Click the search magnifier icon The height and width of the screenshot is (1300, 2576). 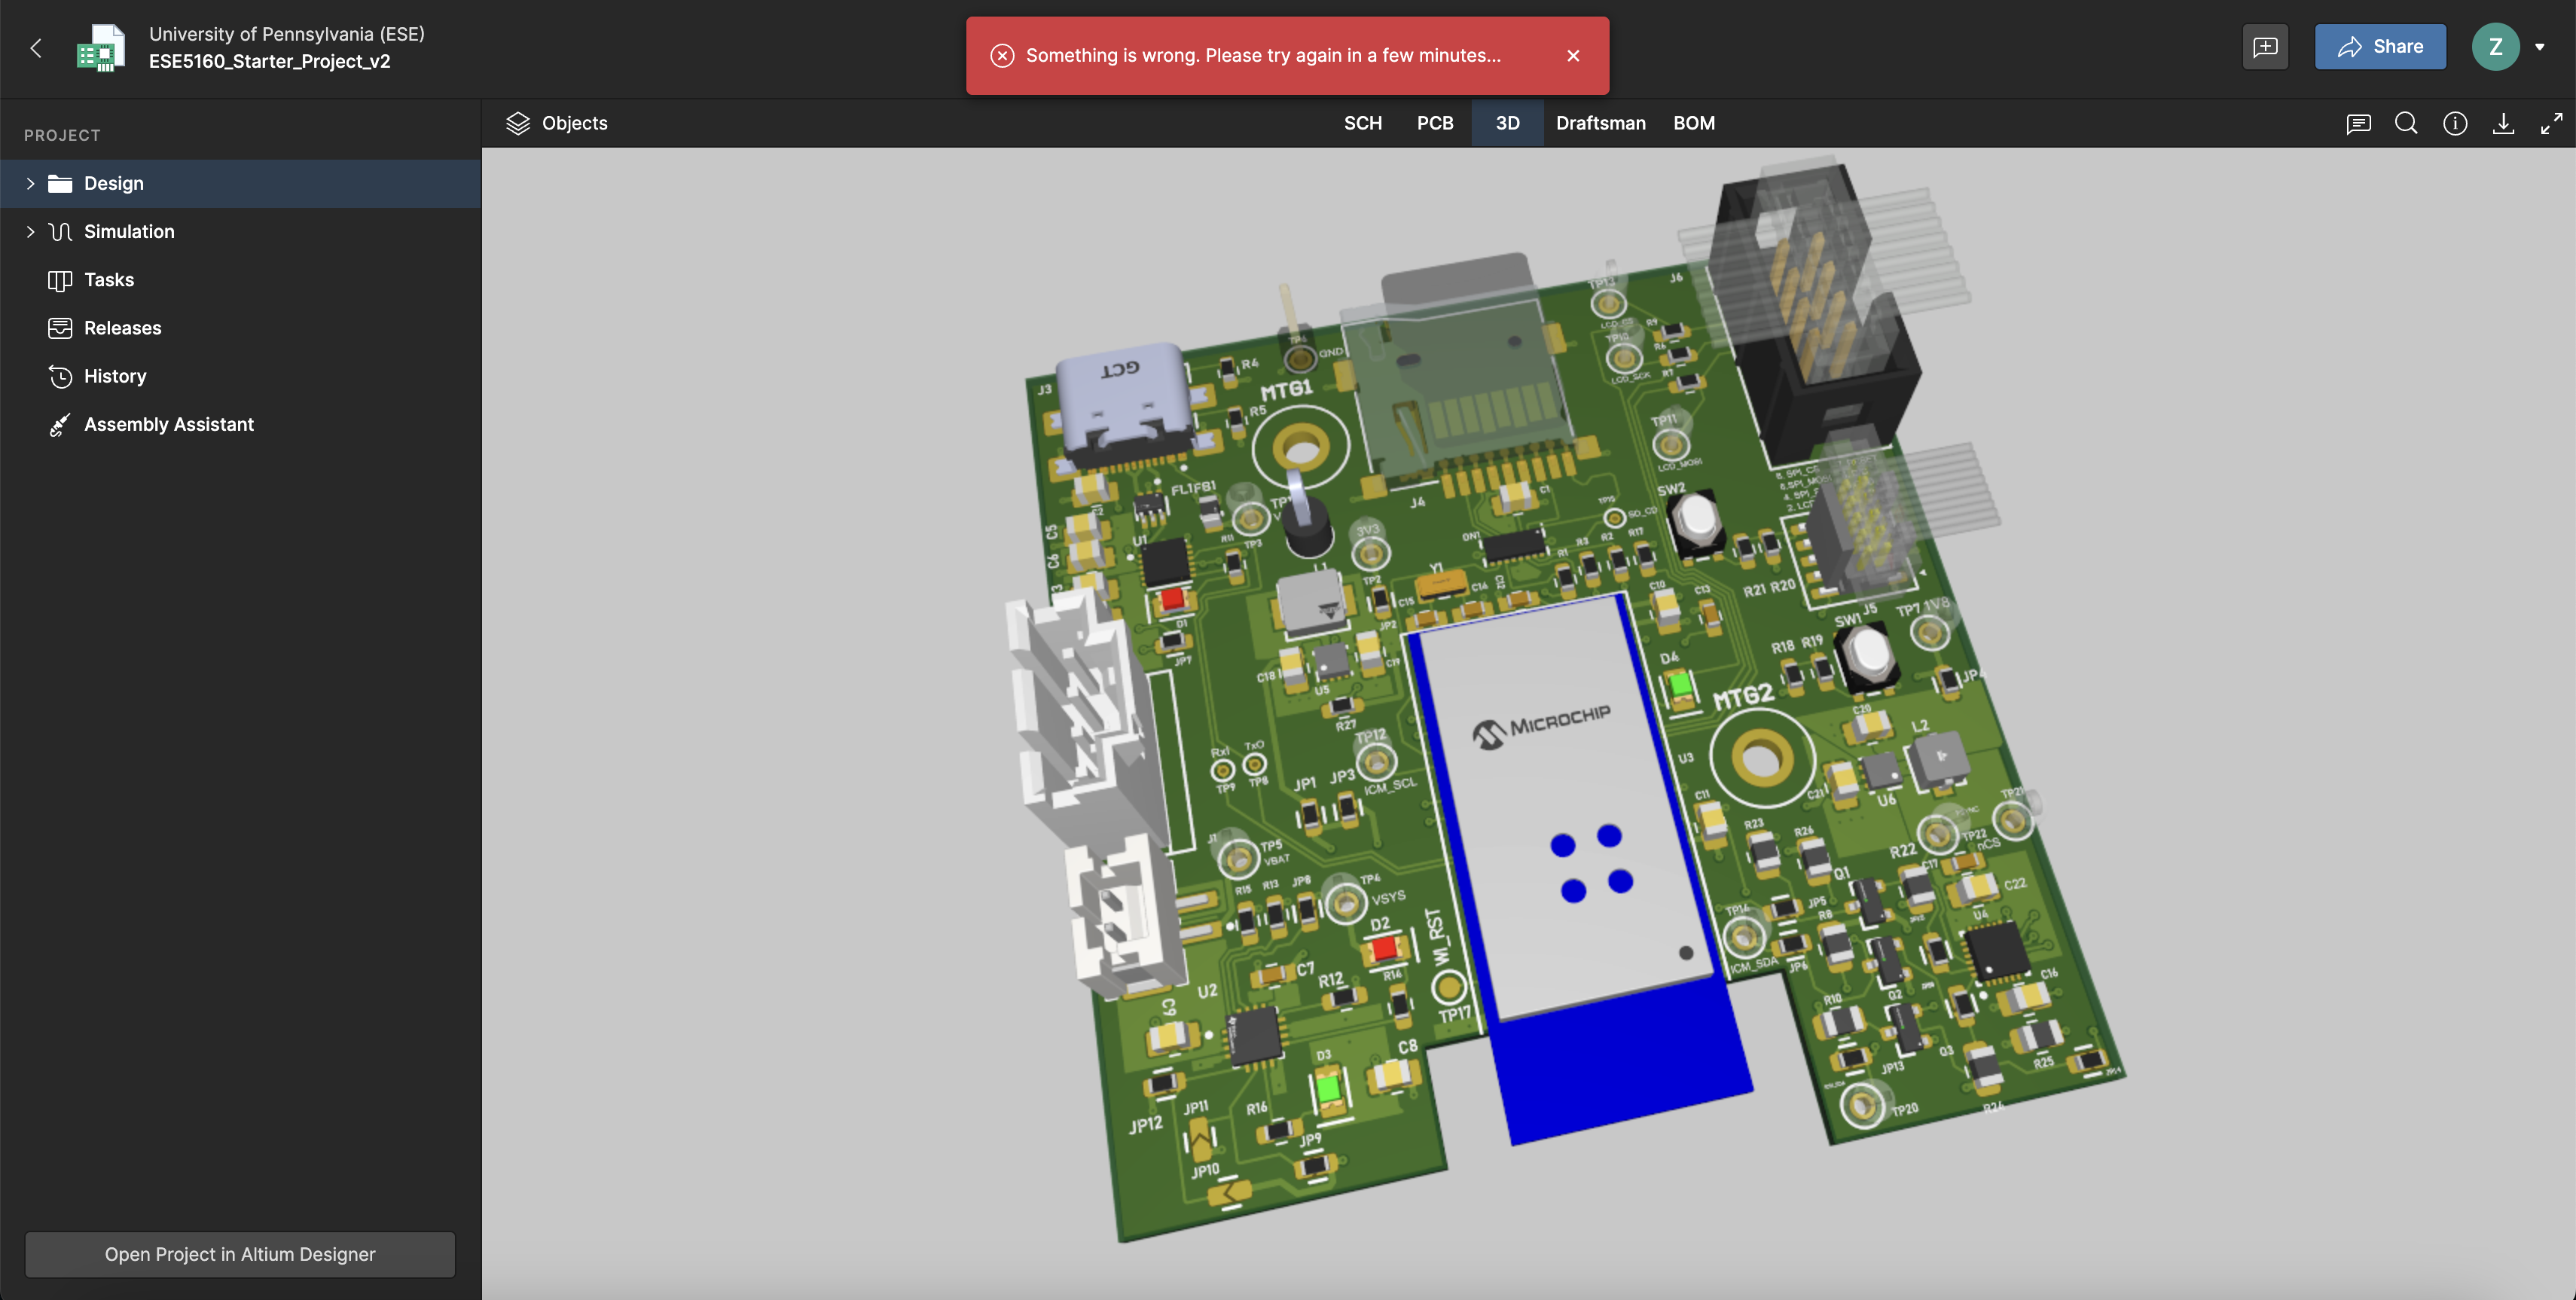(x=2406, y=123)
